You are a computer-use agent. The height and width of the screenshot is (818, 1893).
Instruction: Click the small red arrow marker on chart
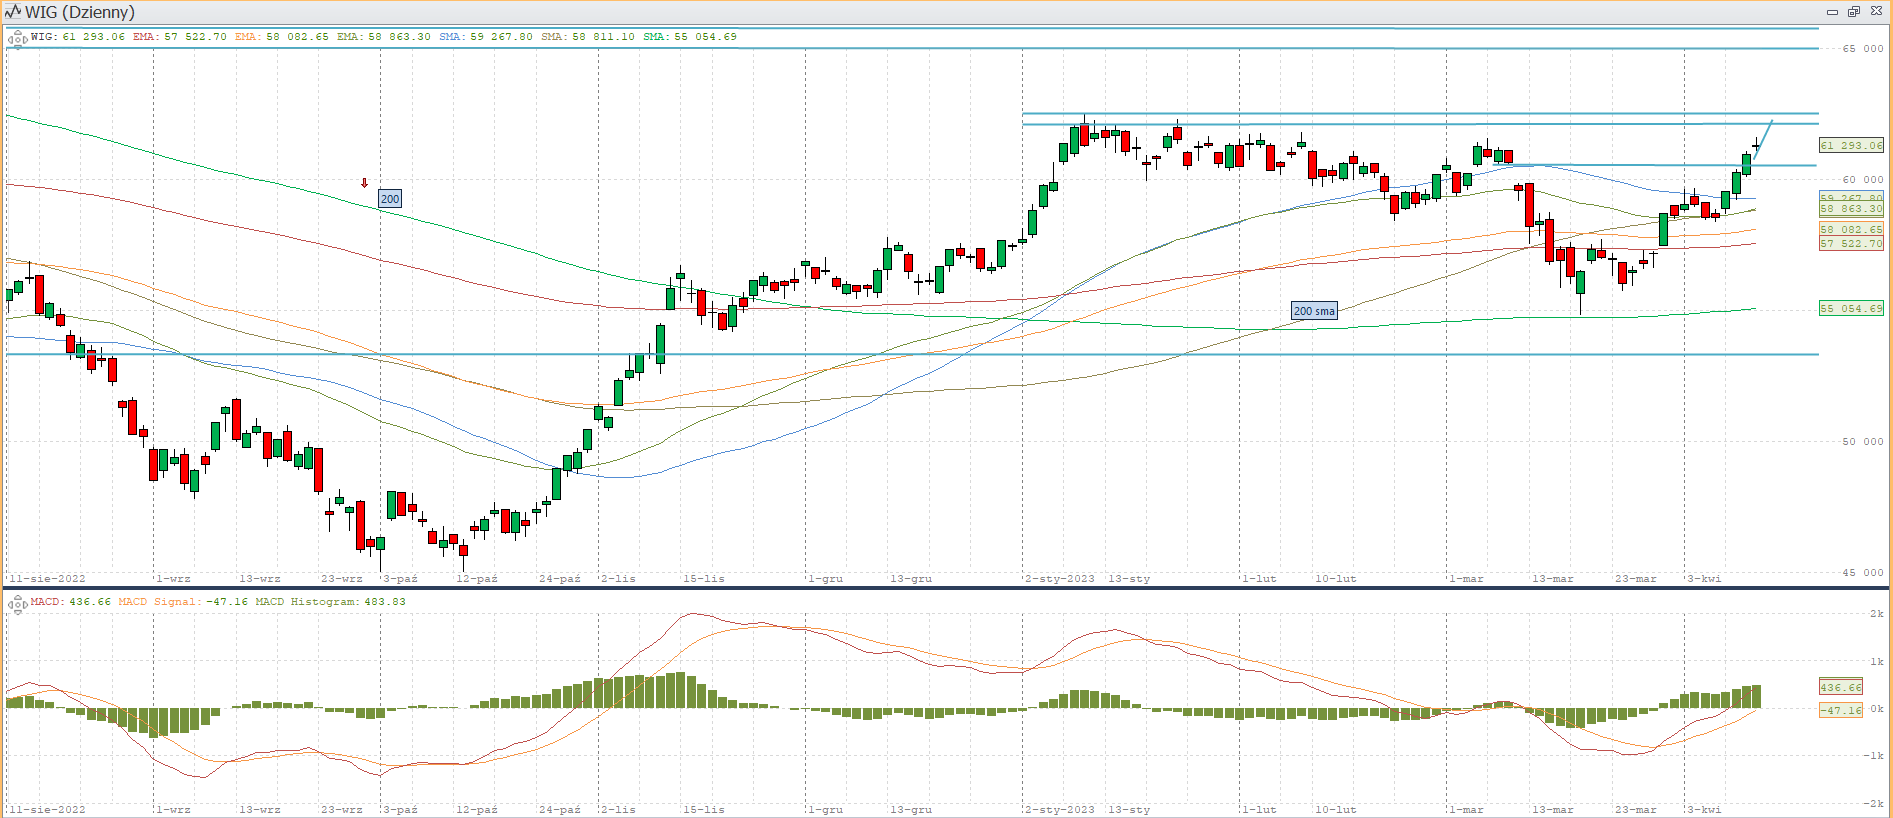[x=365, y=183]
